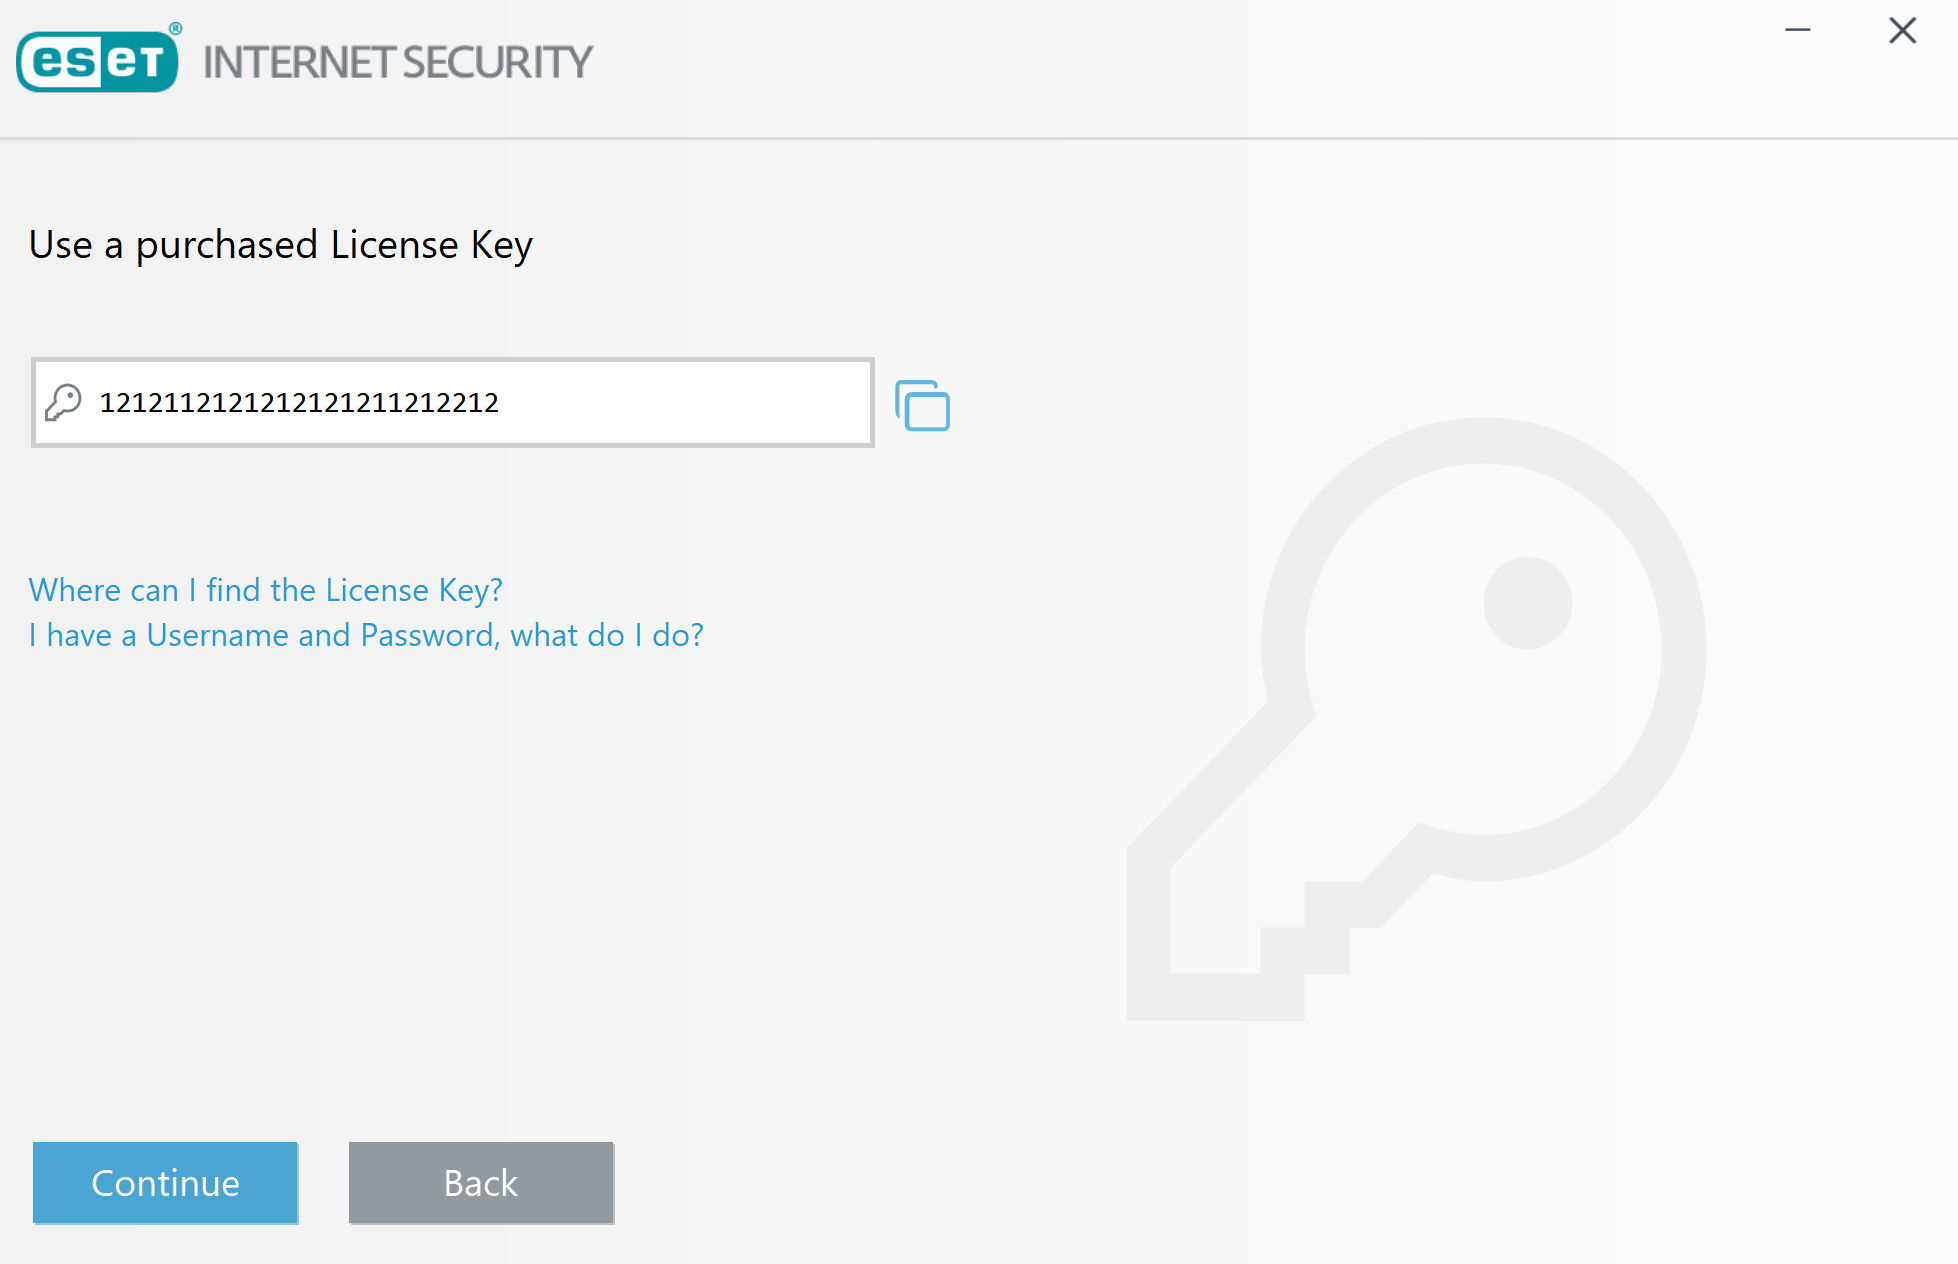Open the Username and Password help link
Image resolution: width=1958 pixels, height=1264 pixels.
pos(366,635)
